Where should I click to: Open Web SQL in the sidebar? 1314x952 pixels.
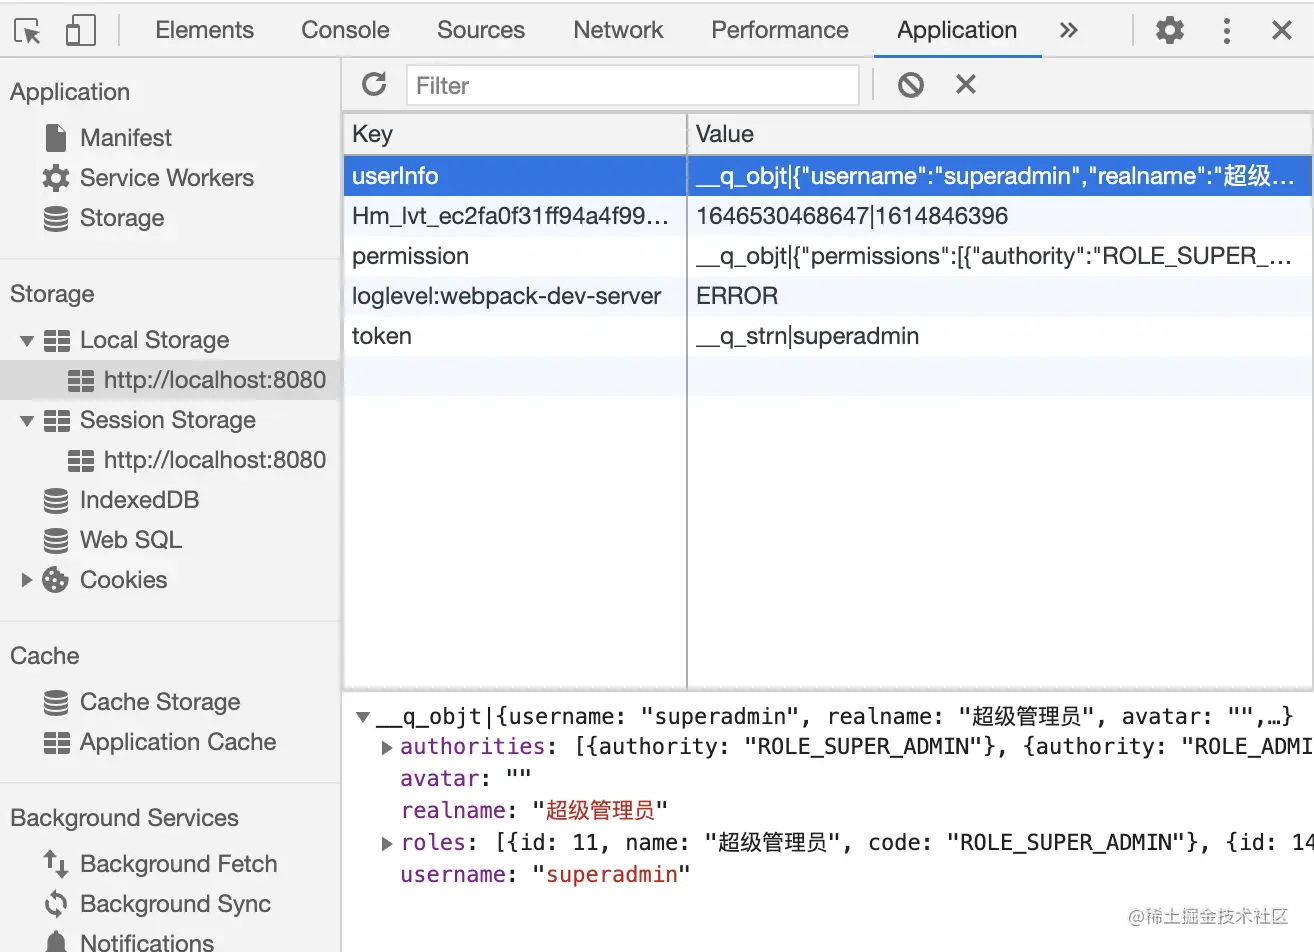(130, 540)
